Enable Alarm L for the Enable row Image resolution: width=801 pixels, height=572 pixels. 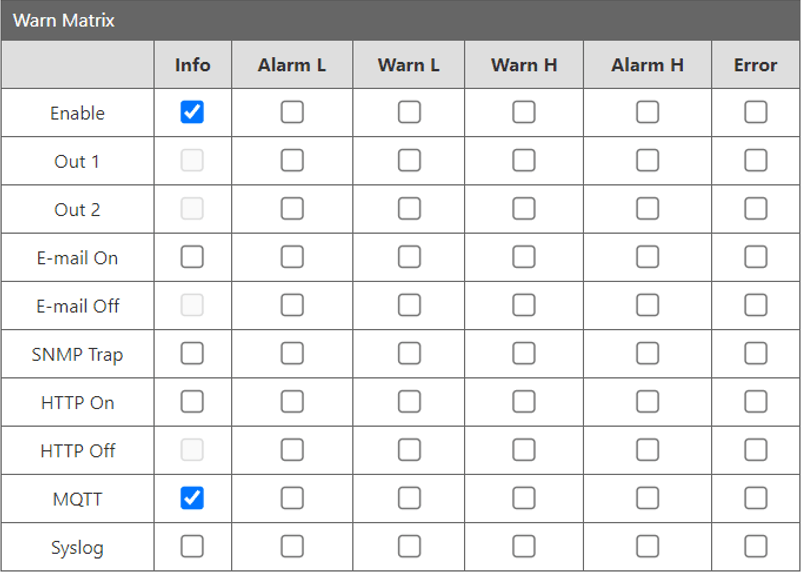(x=292, y=112)
